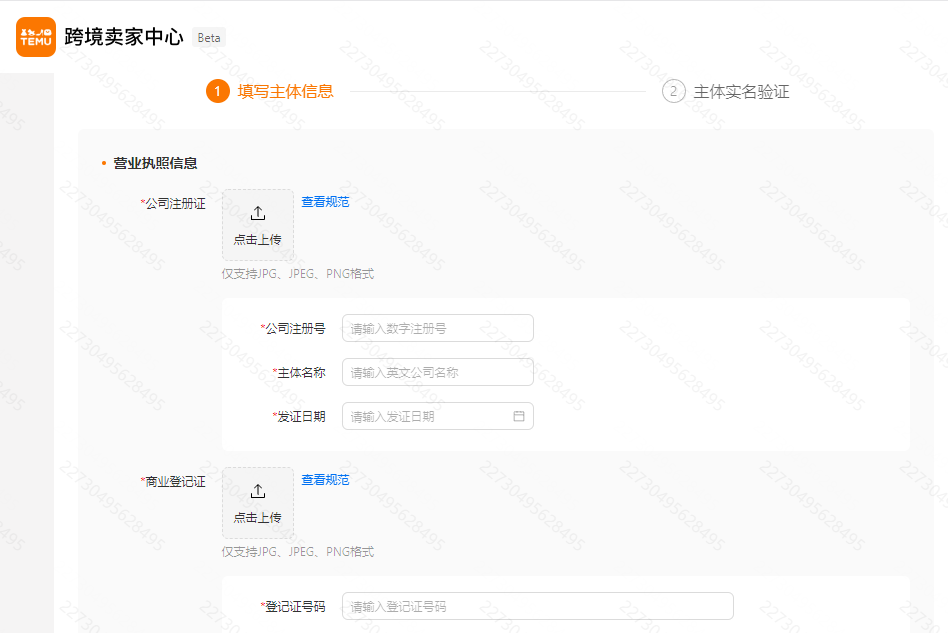Click the orange step 1 circle icon
948x633 pixels.
(x=218, y=90)
